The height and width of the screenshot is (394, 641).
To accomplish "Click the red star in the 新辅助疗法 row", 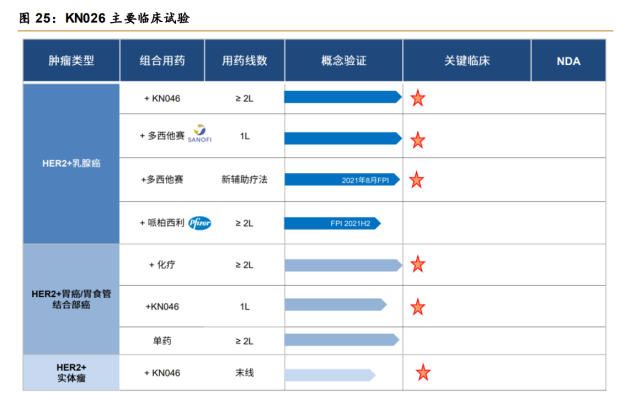I will pos(416,179).
